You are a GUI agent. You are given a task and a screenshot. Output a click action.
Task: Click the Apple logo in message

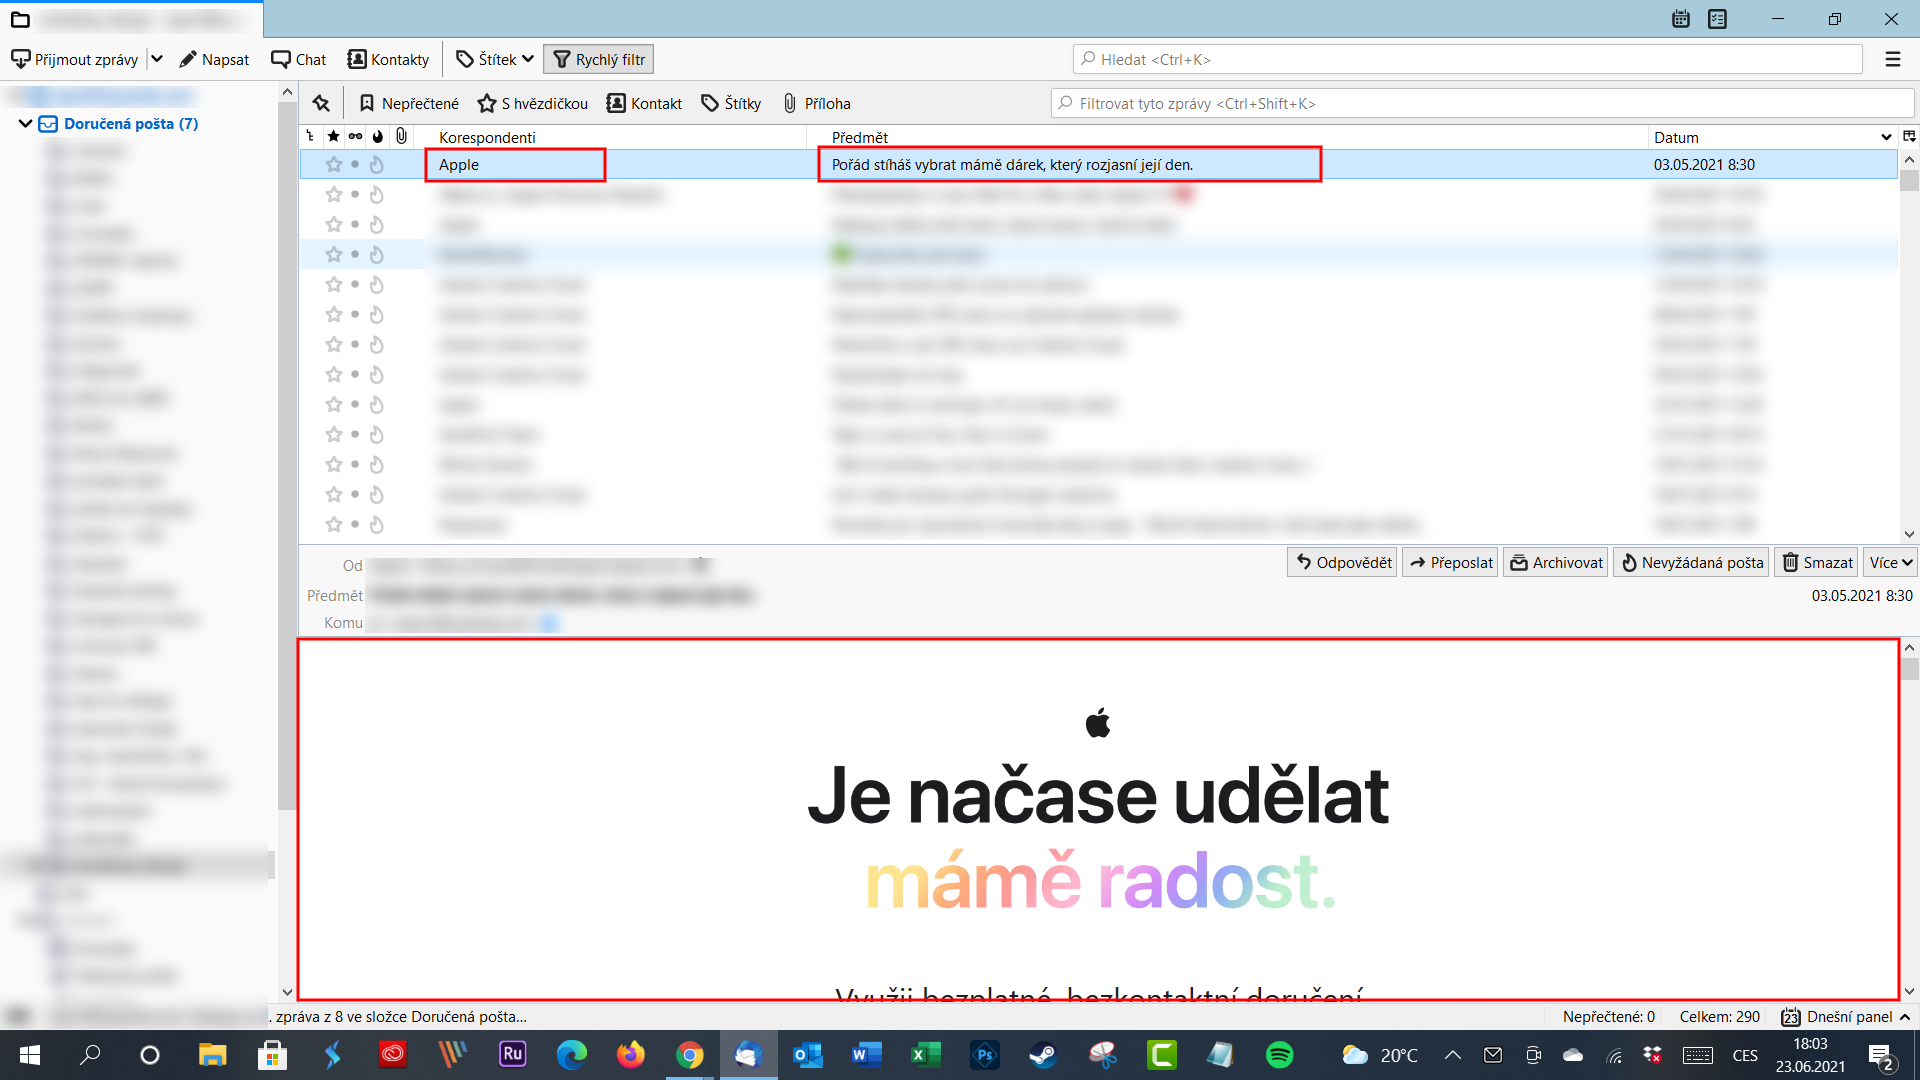tap(1098, 722)
